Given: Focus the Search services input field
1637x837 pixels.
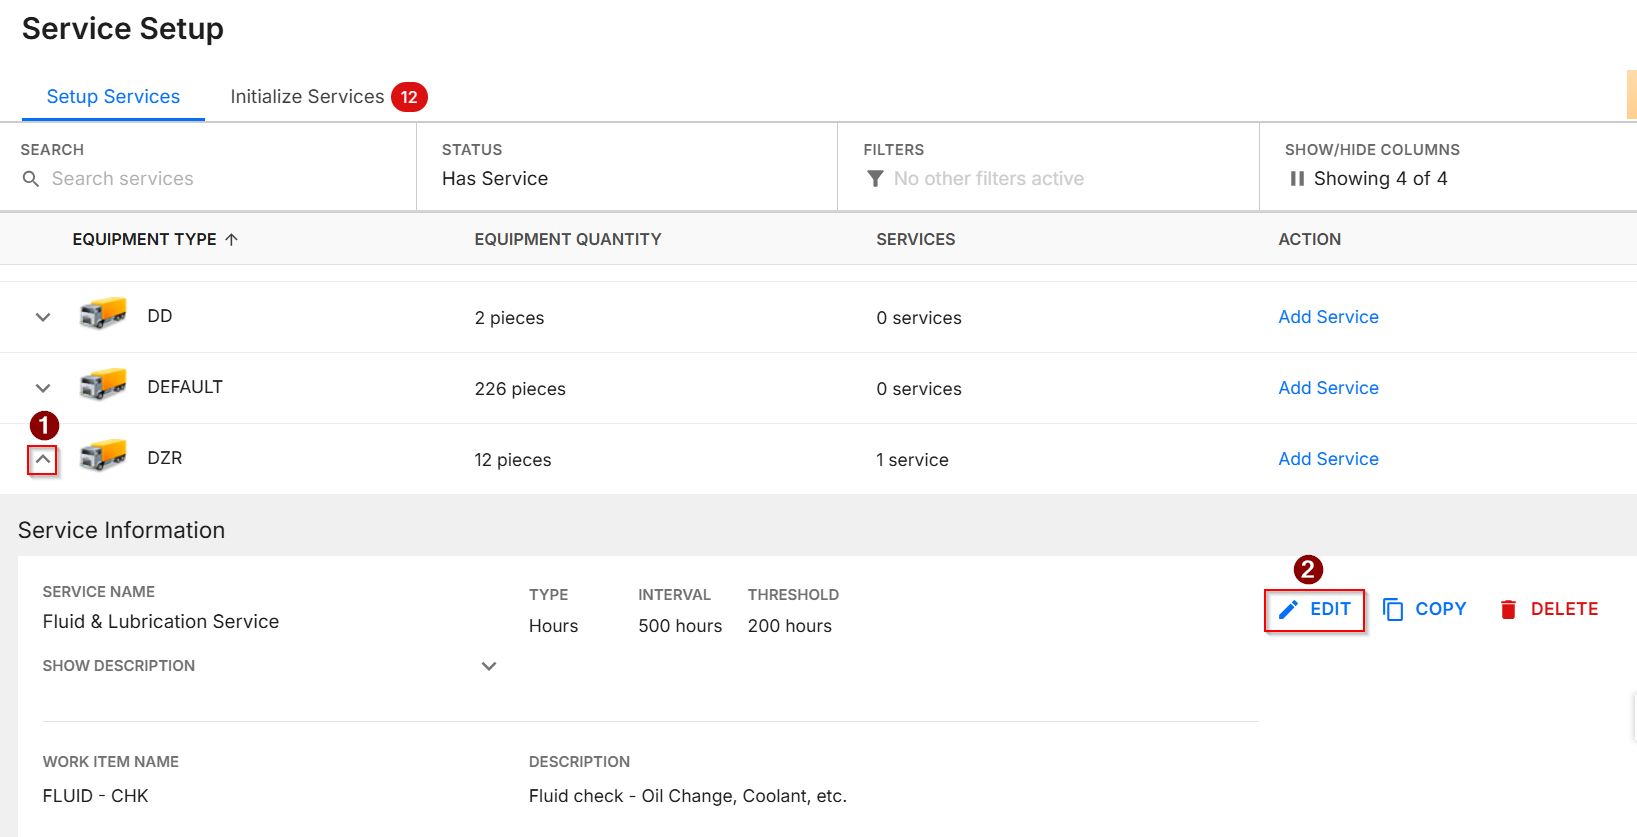Looking at the screenshot, I should 208,179.
